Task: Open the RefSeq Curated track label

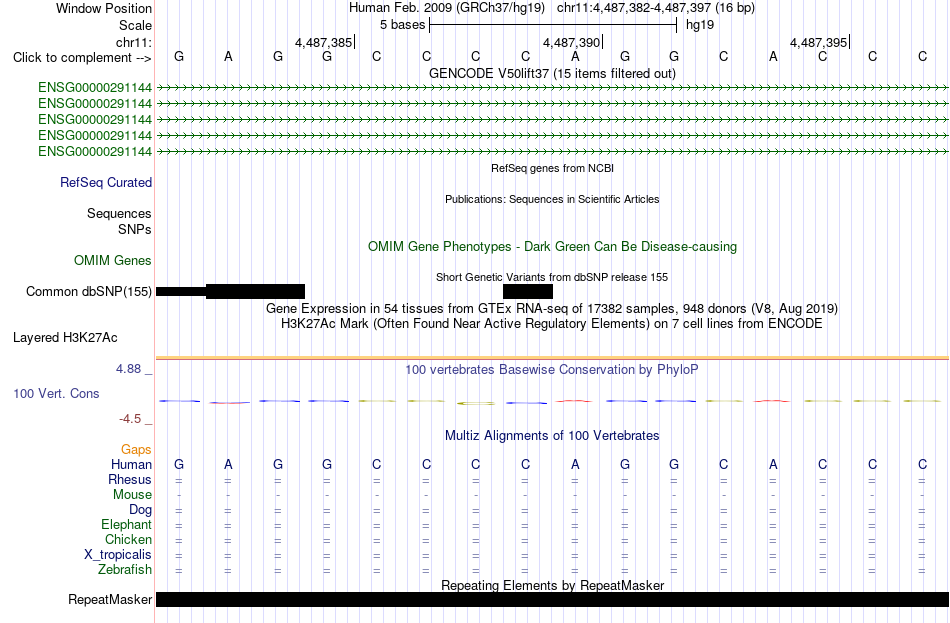Action: (105, 182)
